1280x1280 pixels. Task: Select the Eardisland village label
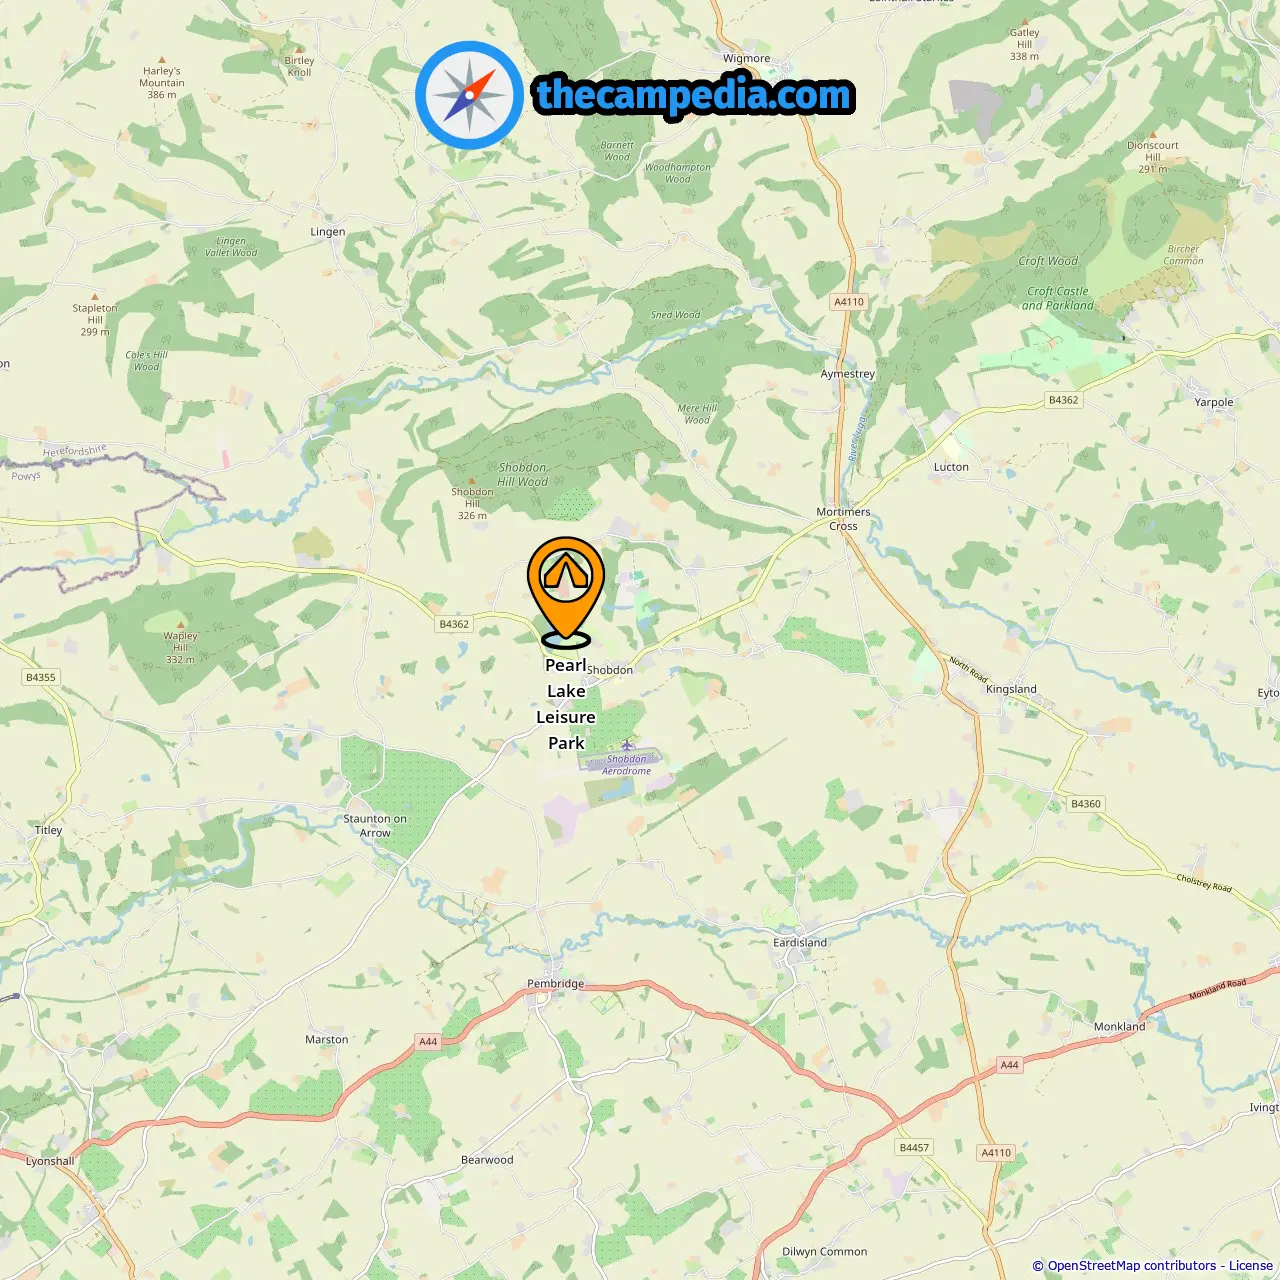coord(800,942)
